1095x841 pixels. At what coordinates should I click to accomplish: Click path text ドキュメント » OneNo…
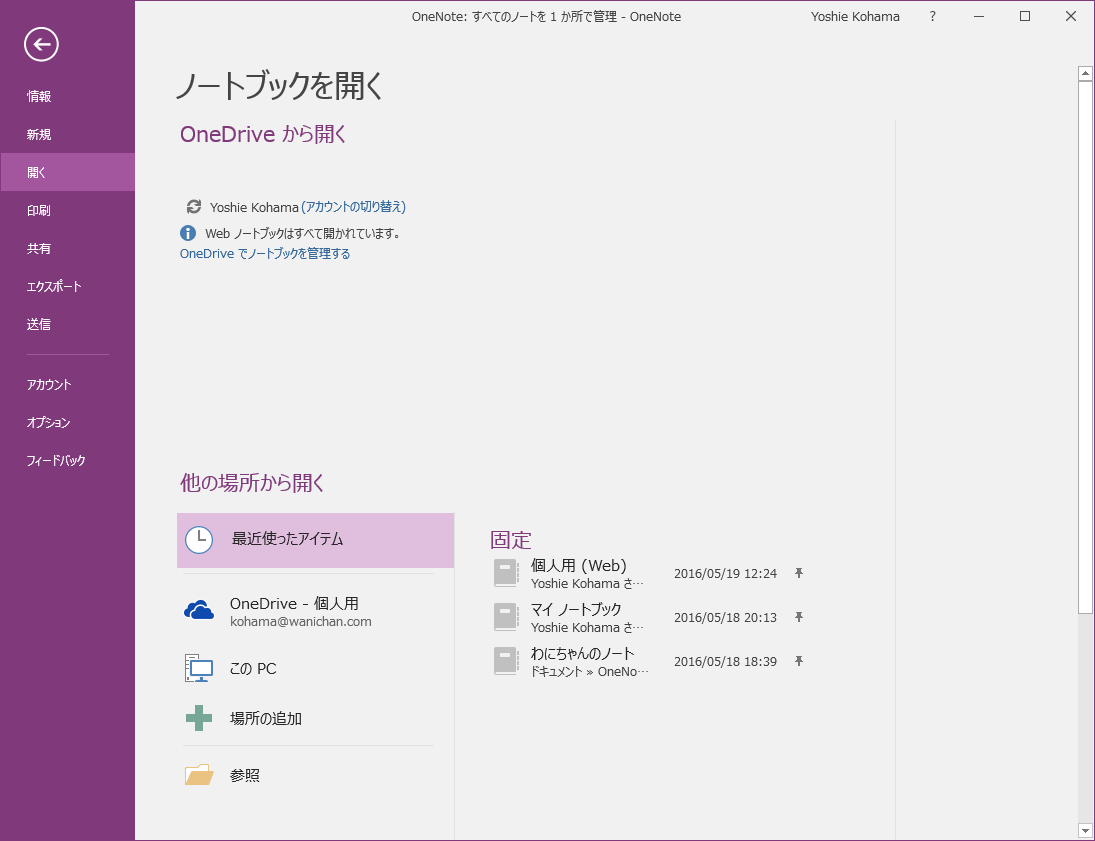pos(589,672)
